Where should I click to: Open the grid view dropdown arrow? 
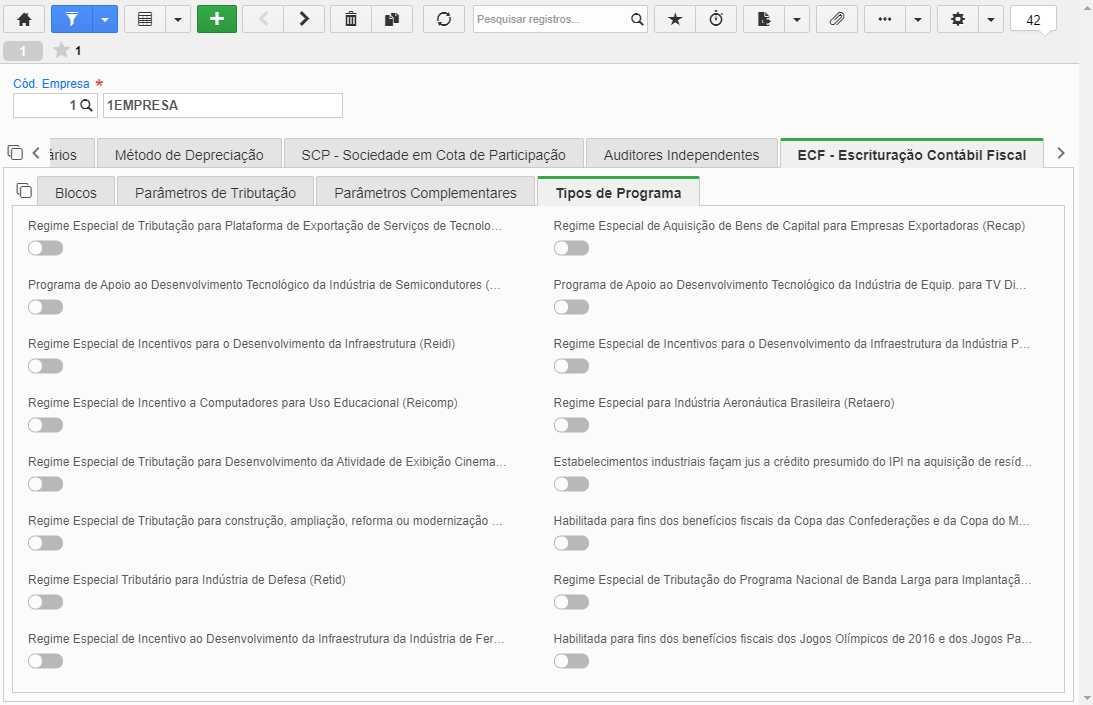[x=178, y=20]
